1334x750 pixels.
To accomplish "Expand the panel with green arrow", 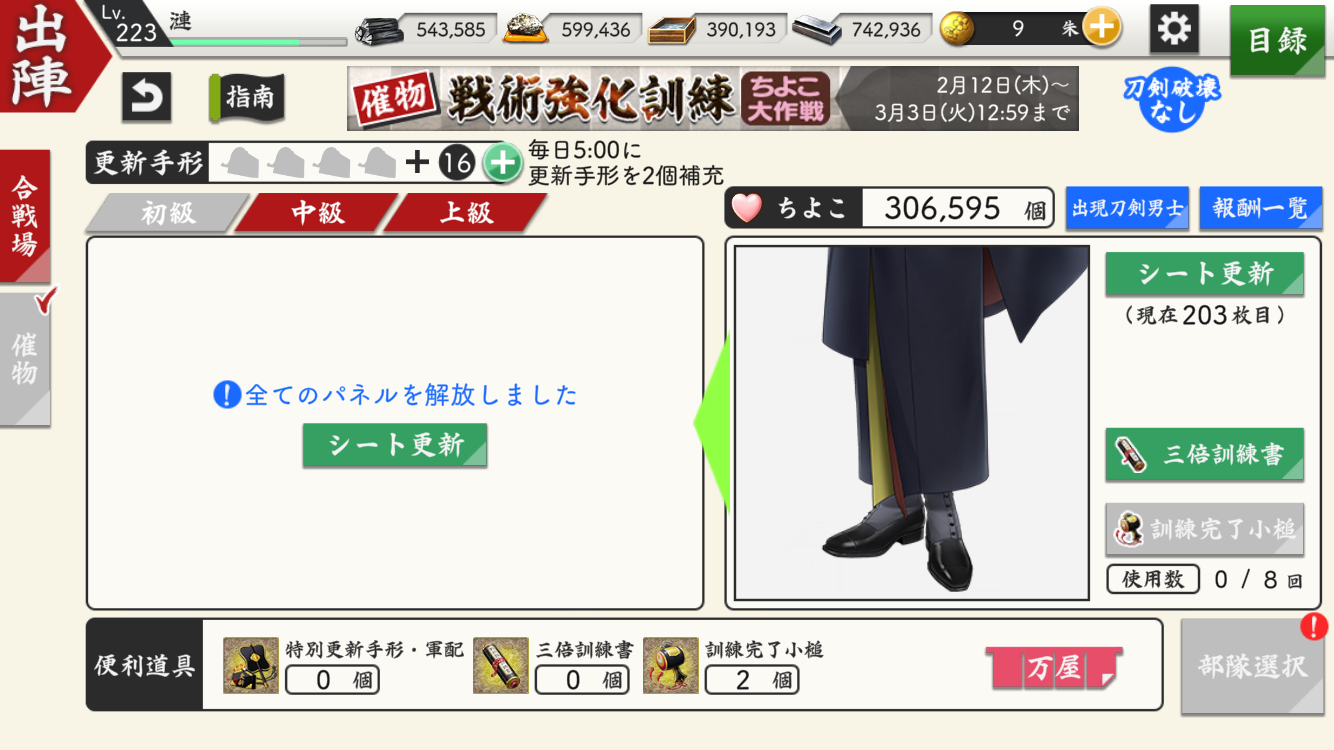I will [712, 424].
